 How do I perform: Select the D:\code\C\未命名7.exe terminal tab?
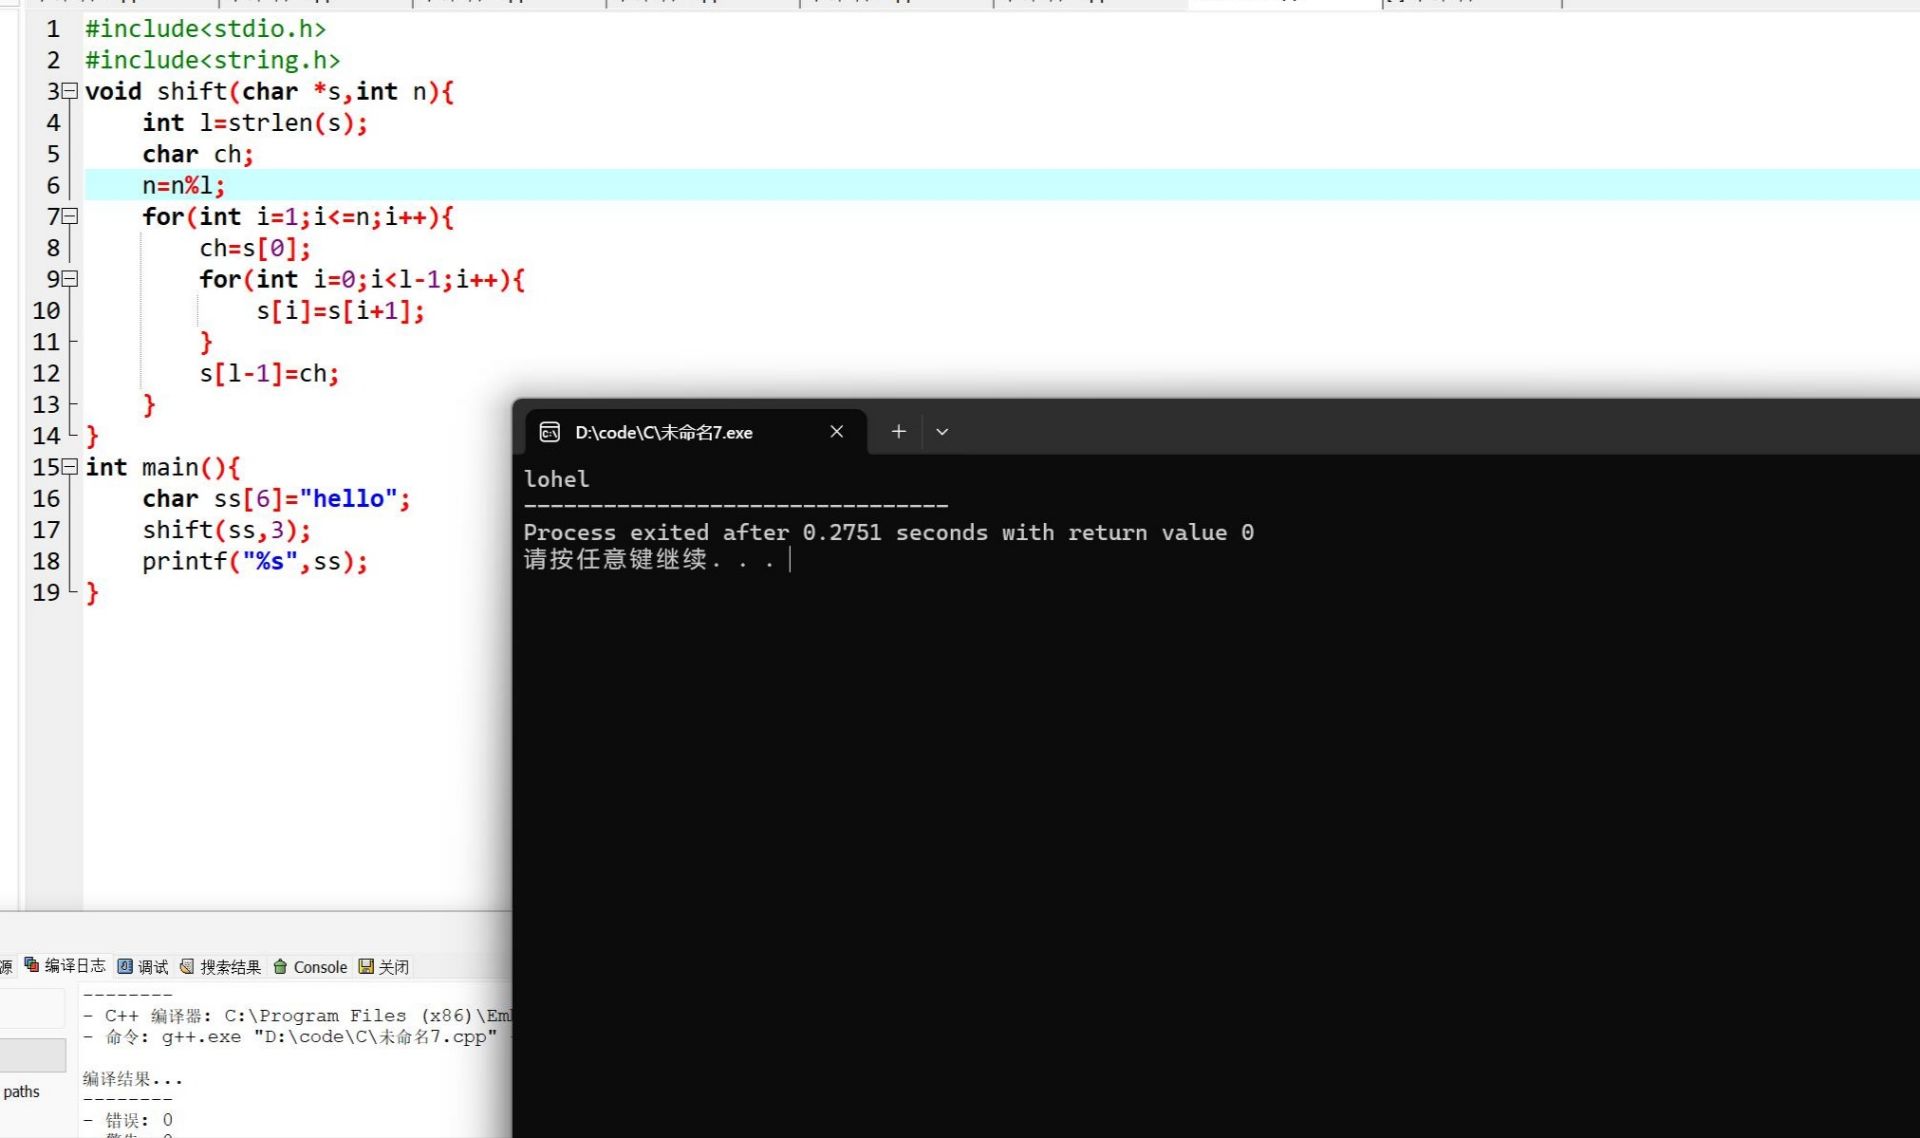point(663,432)
